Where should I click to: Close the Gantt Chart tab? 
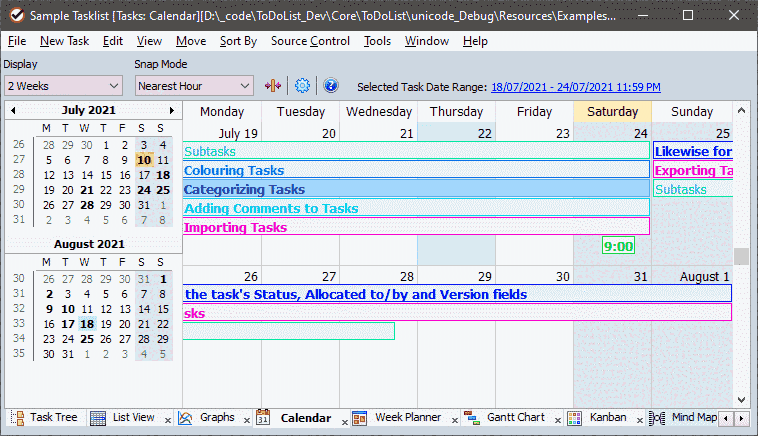pos(557,421)
